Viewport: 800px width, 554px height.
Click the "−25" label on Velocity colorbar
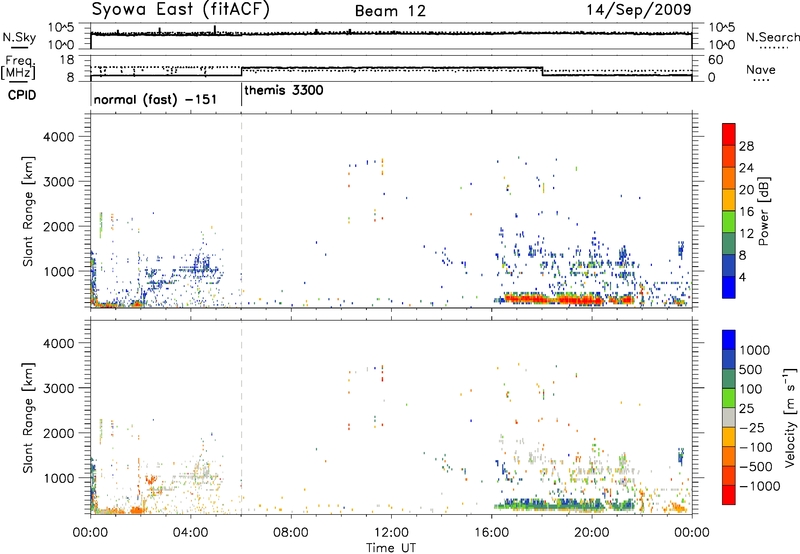752,428
